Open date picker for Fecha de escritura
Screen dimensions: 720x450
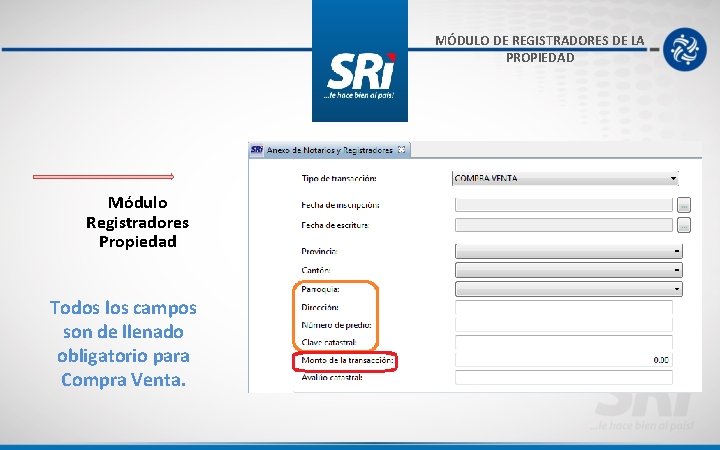(684, 225)
